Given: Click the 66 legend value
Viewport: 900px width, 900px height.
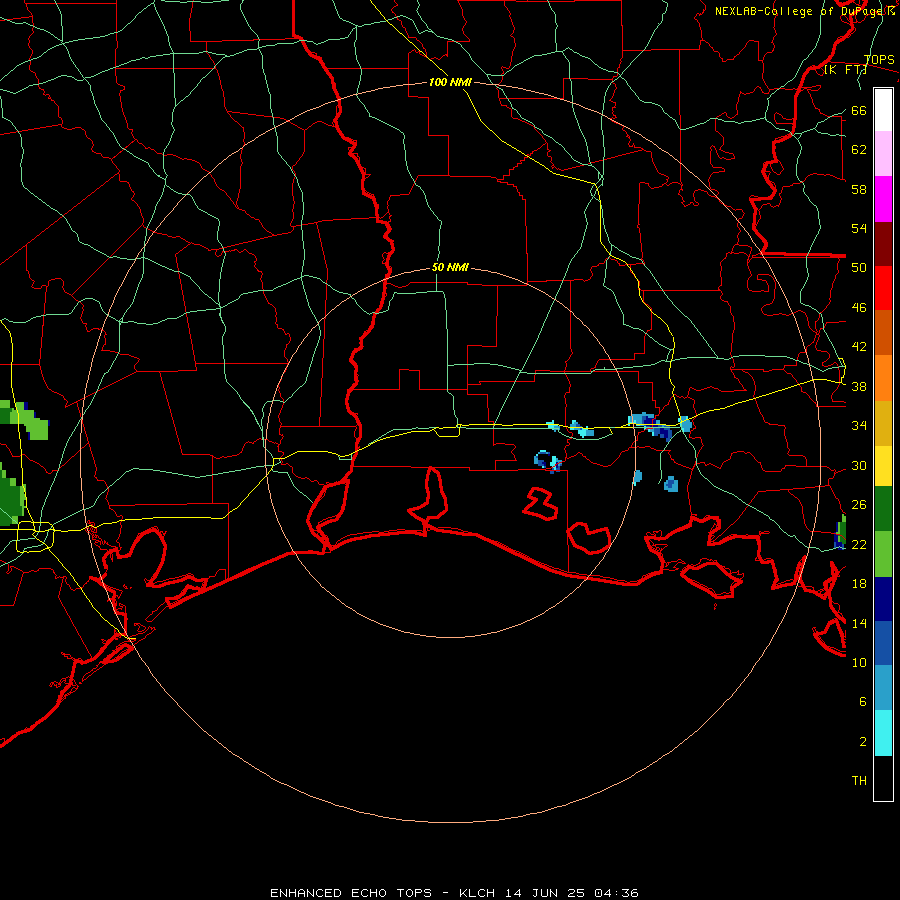Looking at the screenshot, I should 859,110.
